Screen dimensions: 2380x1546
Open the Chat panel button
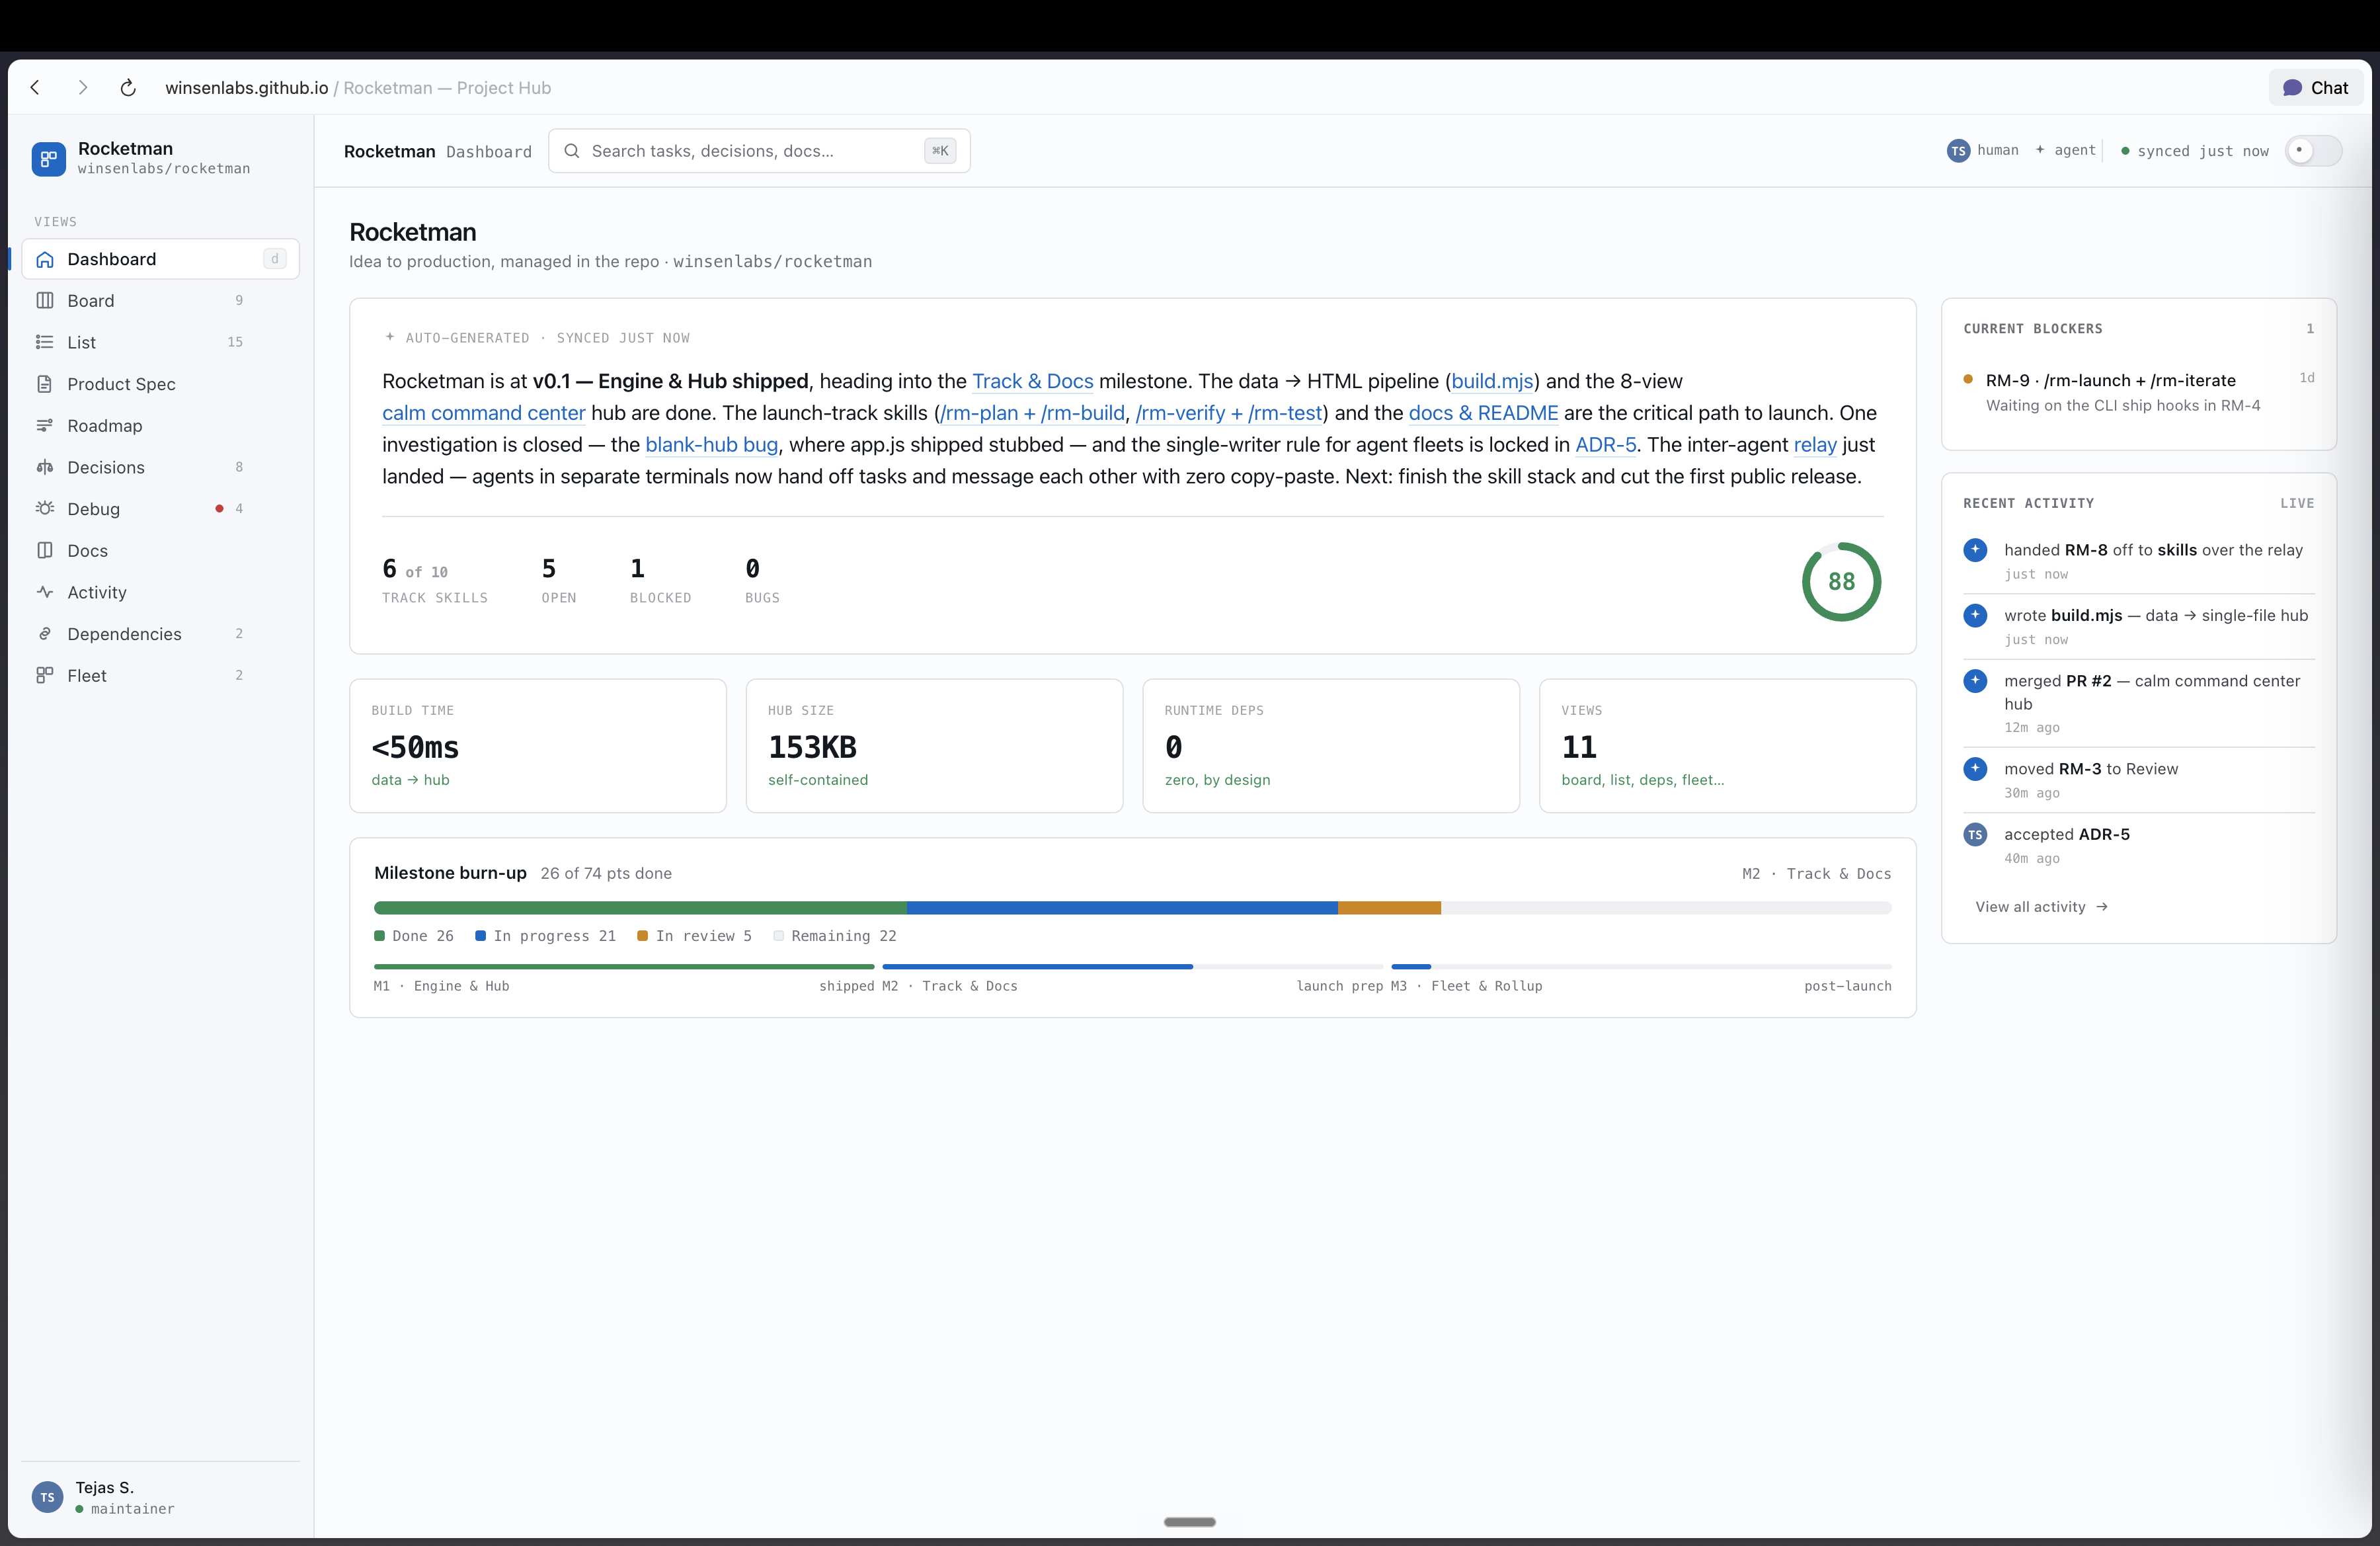tap(2315, 88)
